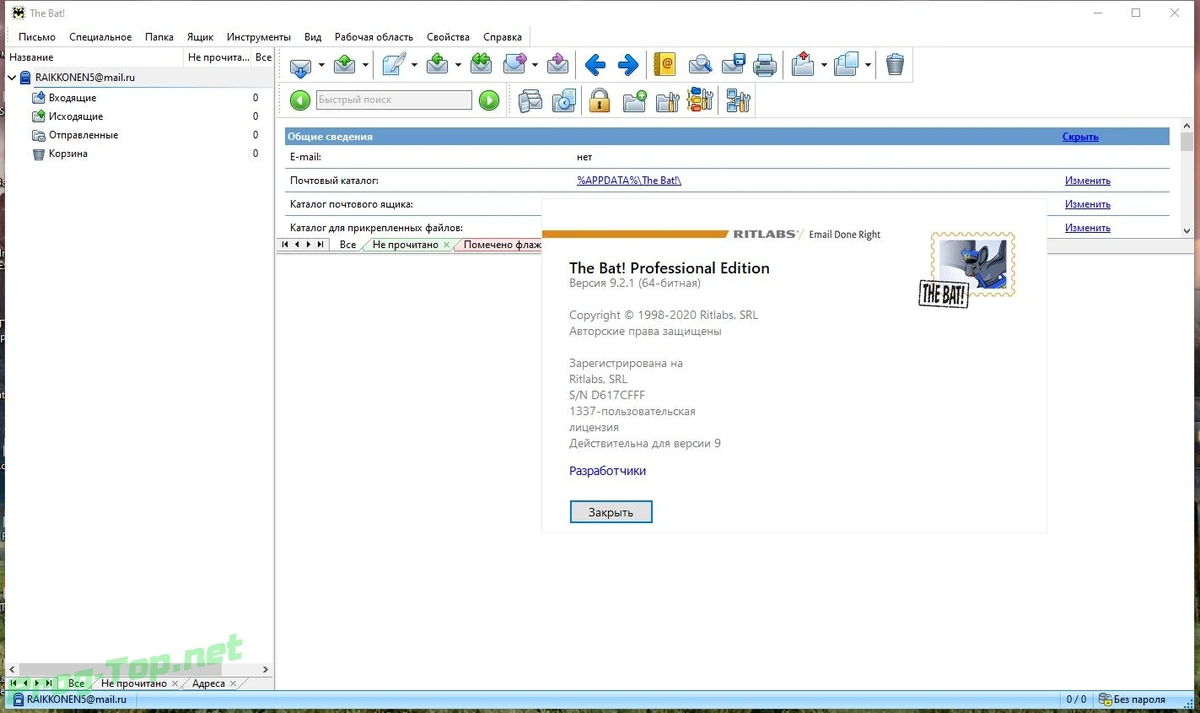Go back with the blue left arrow
Screen dimensions: 1200x713
(595, 66)
